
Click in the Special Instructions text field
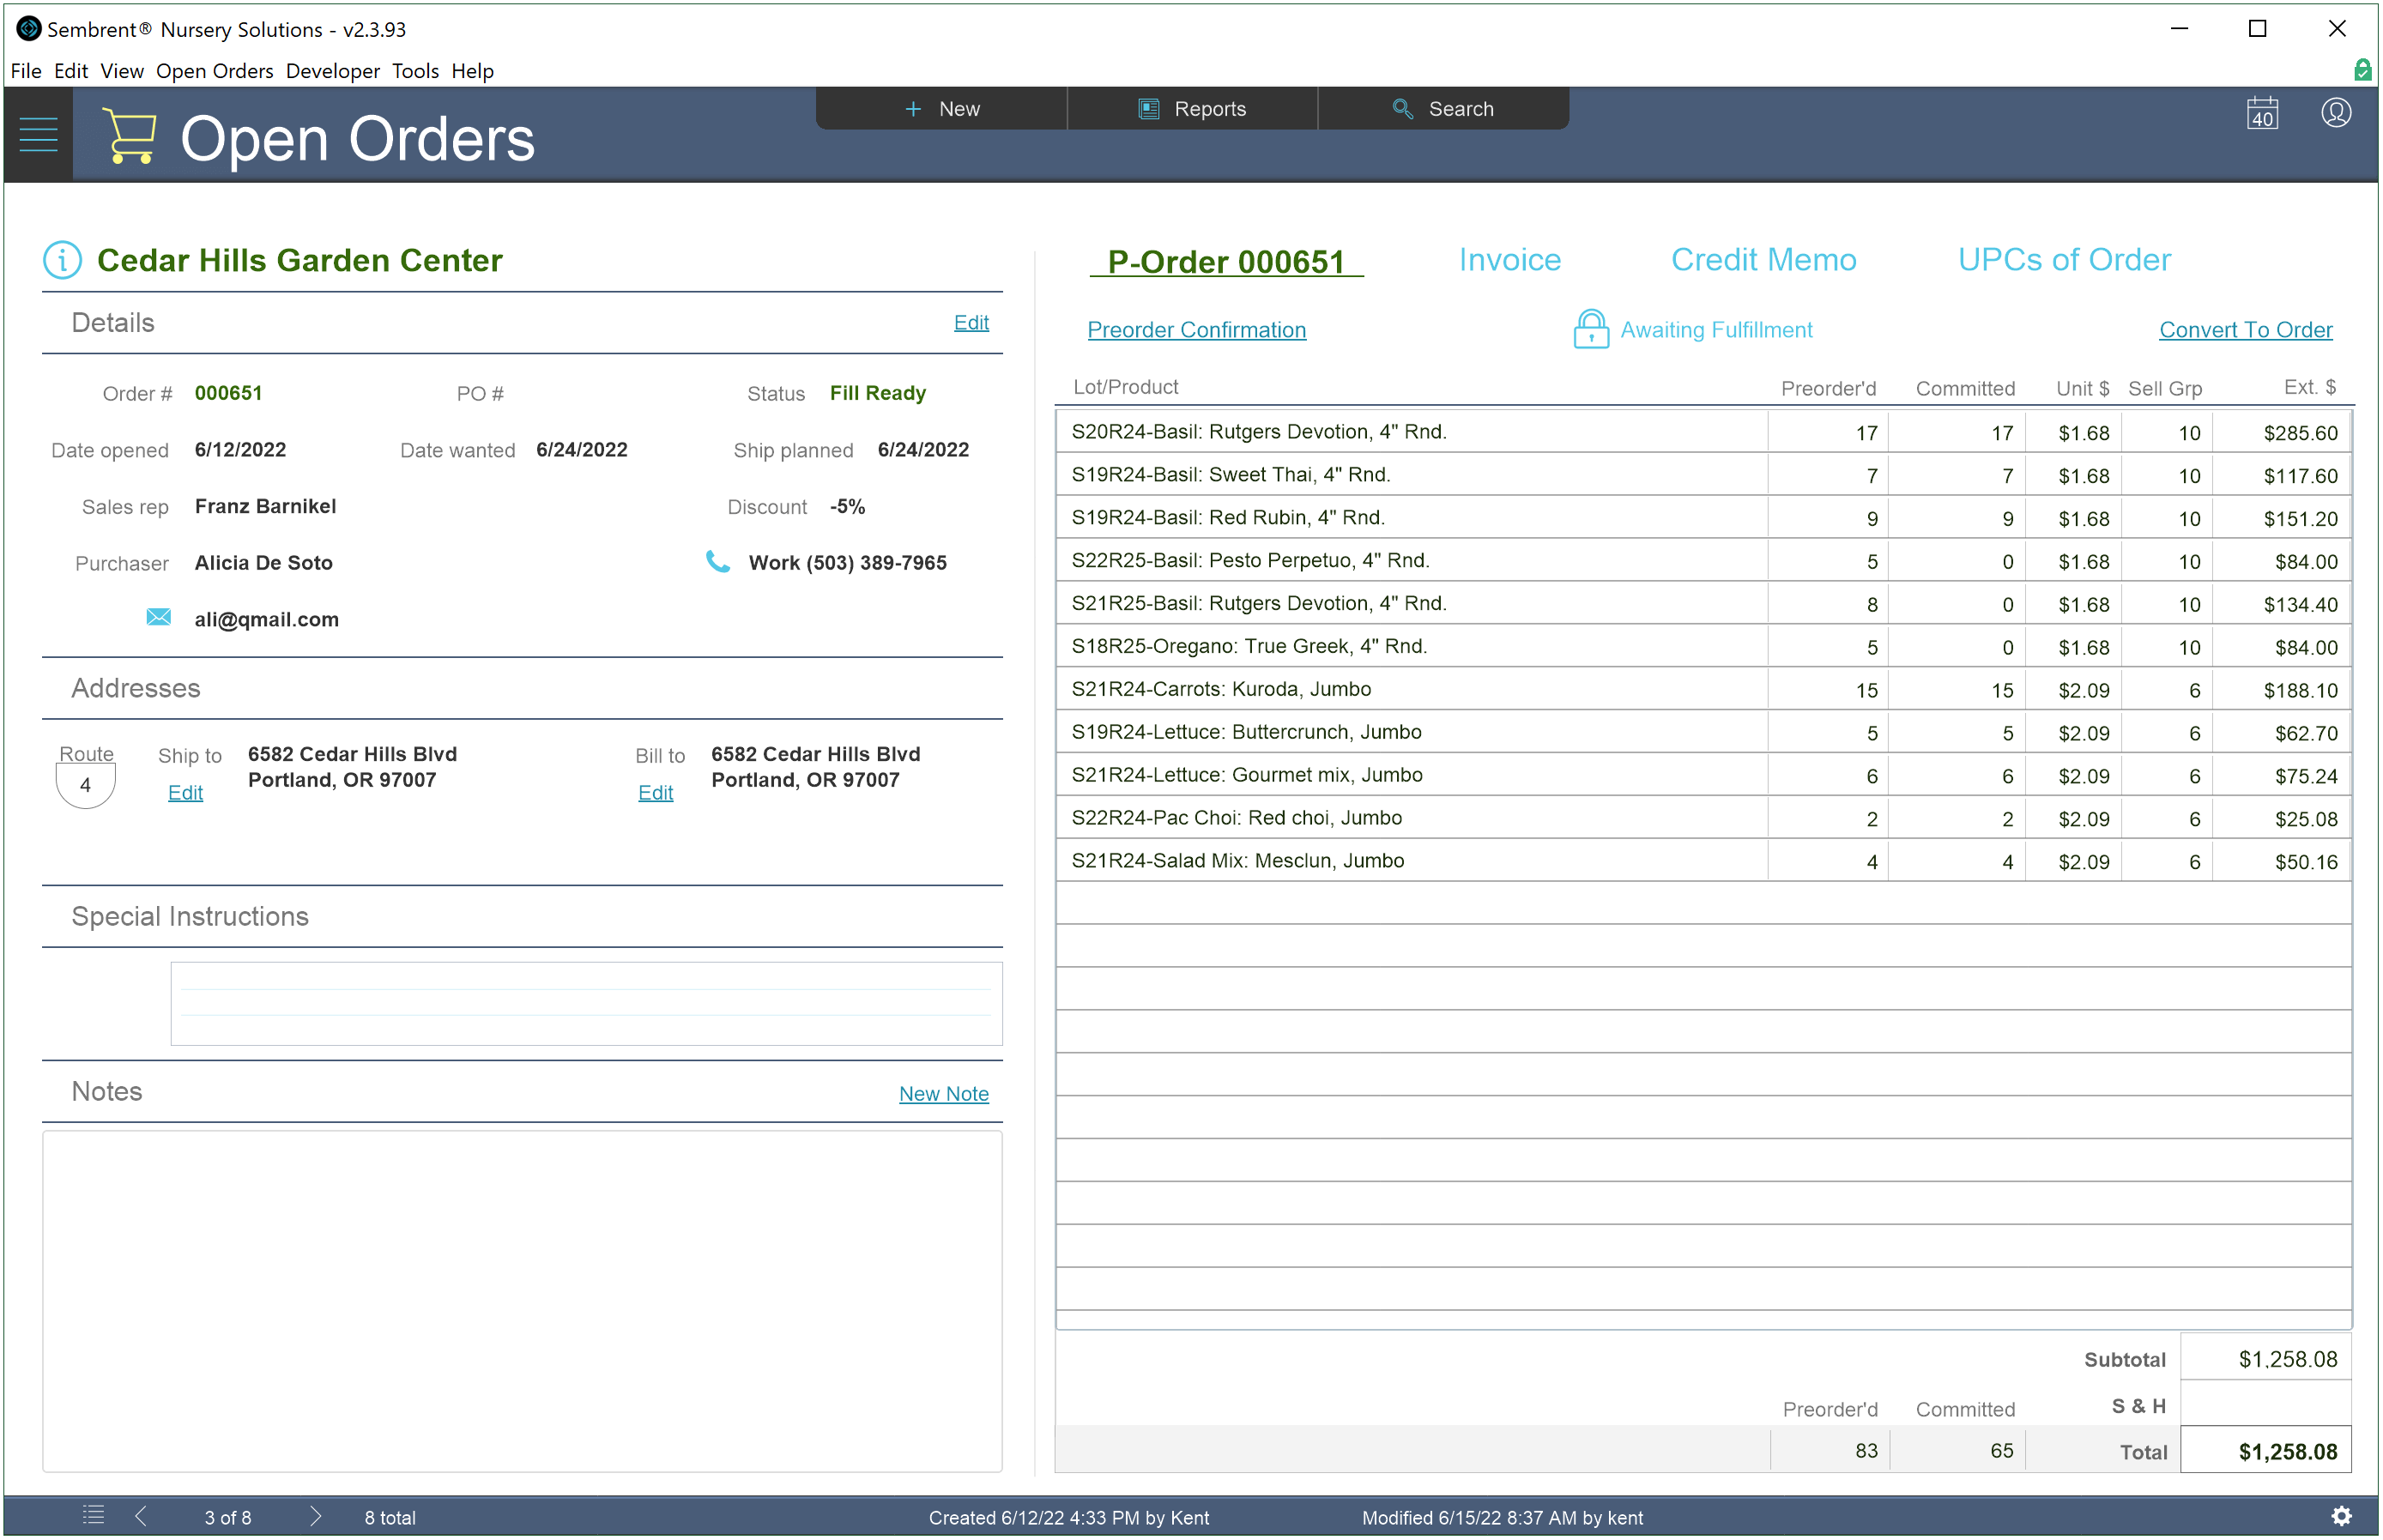coord(586,1003)
